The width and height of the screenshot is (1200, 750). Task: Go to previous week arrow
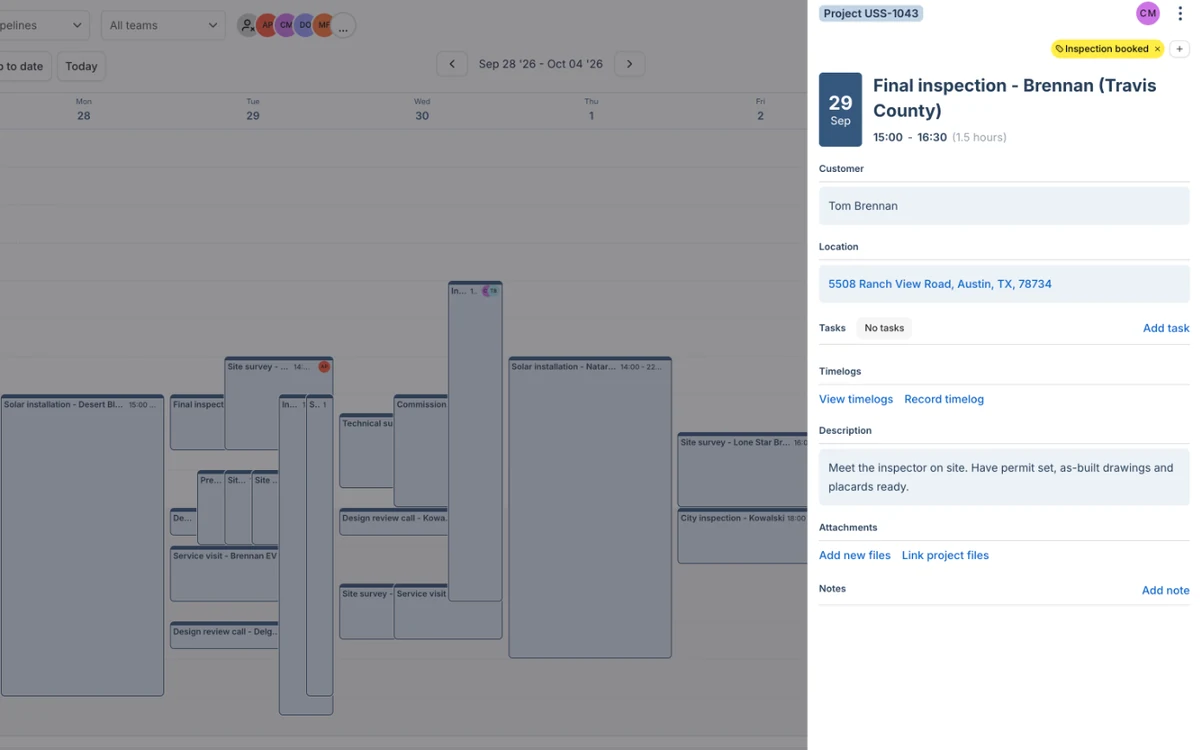452,64
